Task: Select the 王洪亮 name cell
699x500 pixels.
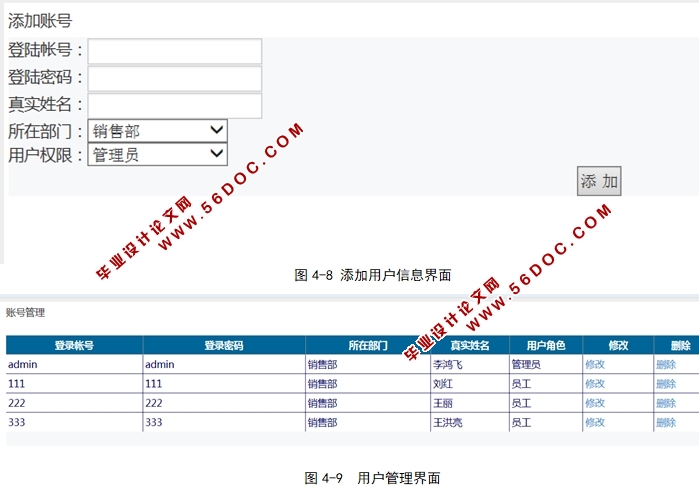Action: (470, 422)
